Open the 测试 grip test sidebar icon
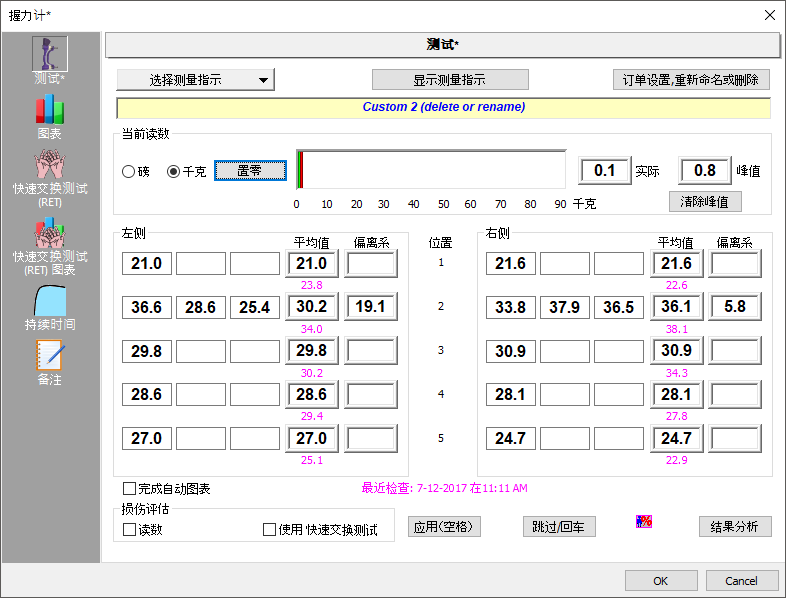 point(50,54)
